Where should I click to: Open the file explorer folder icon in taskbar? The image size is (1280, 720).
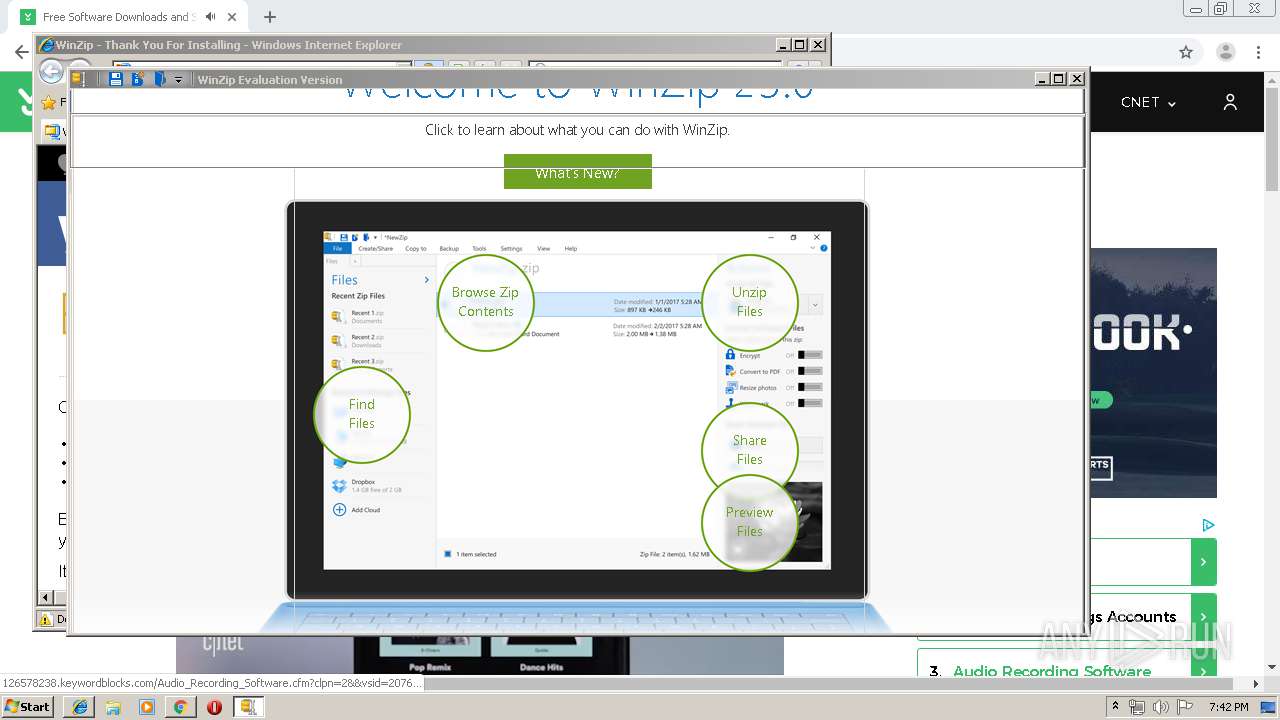click(113, 707)
